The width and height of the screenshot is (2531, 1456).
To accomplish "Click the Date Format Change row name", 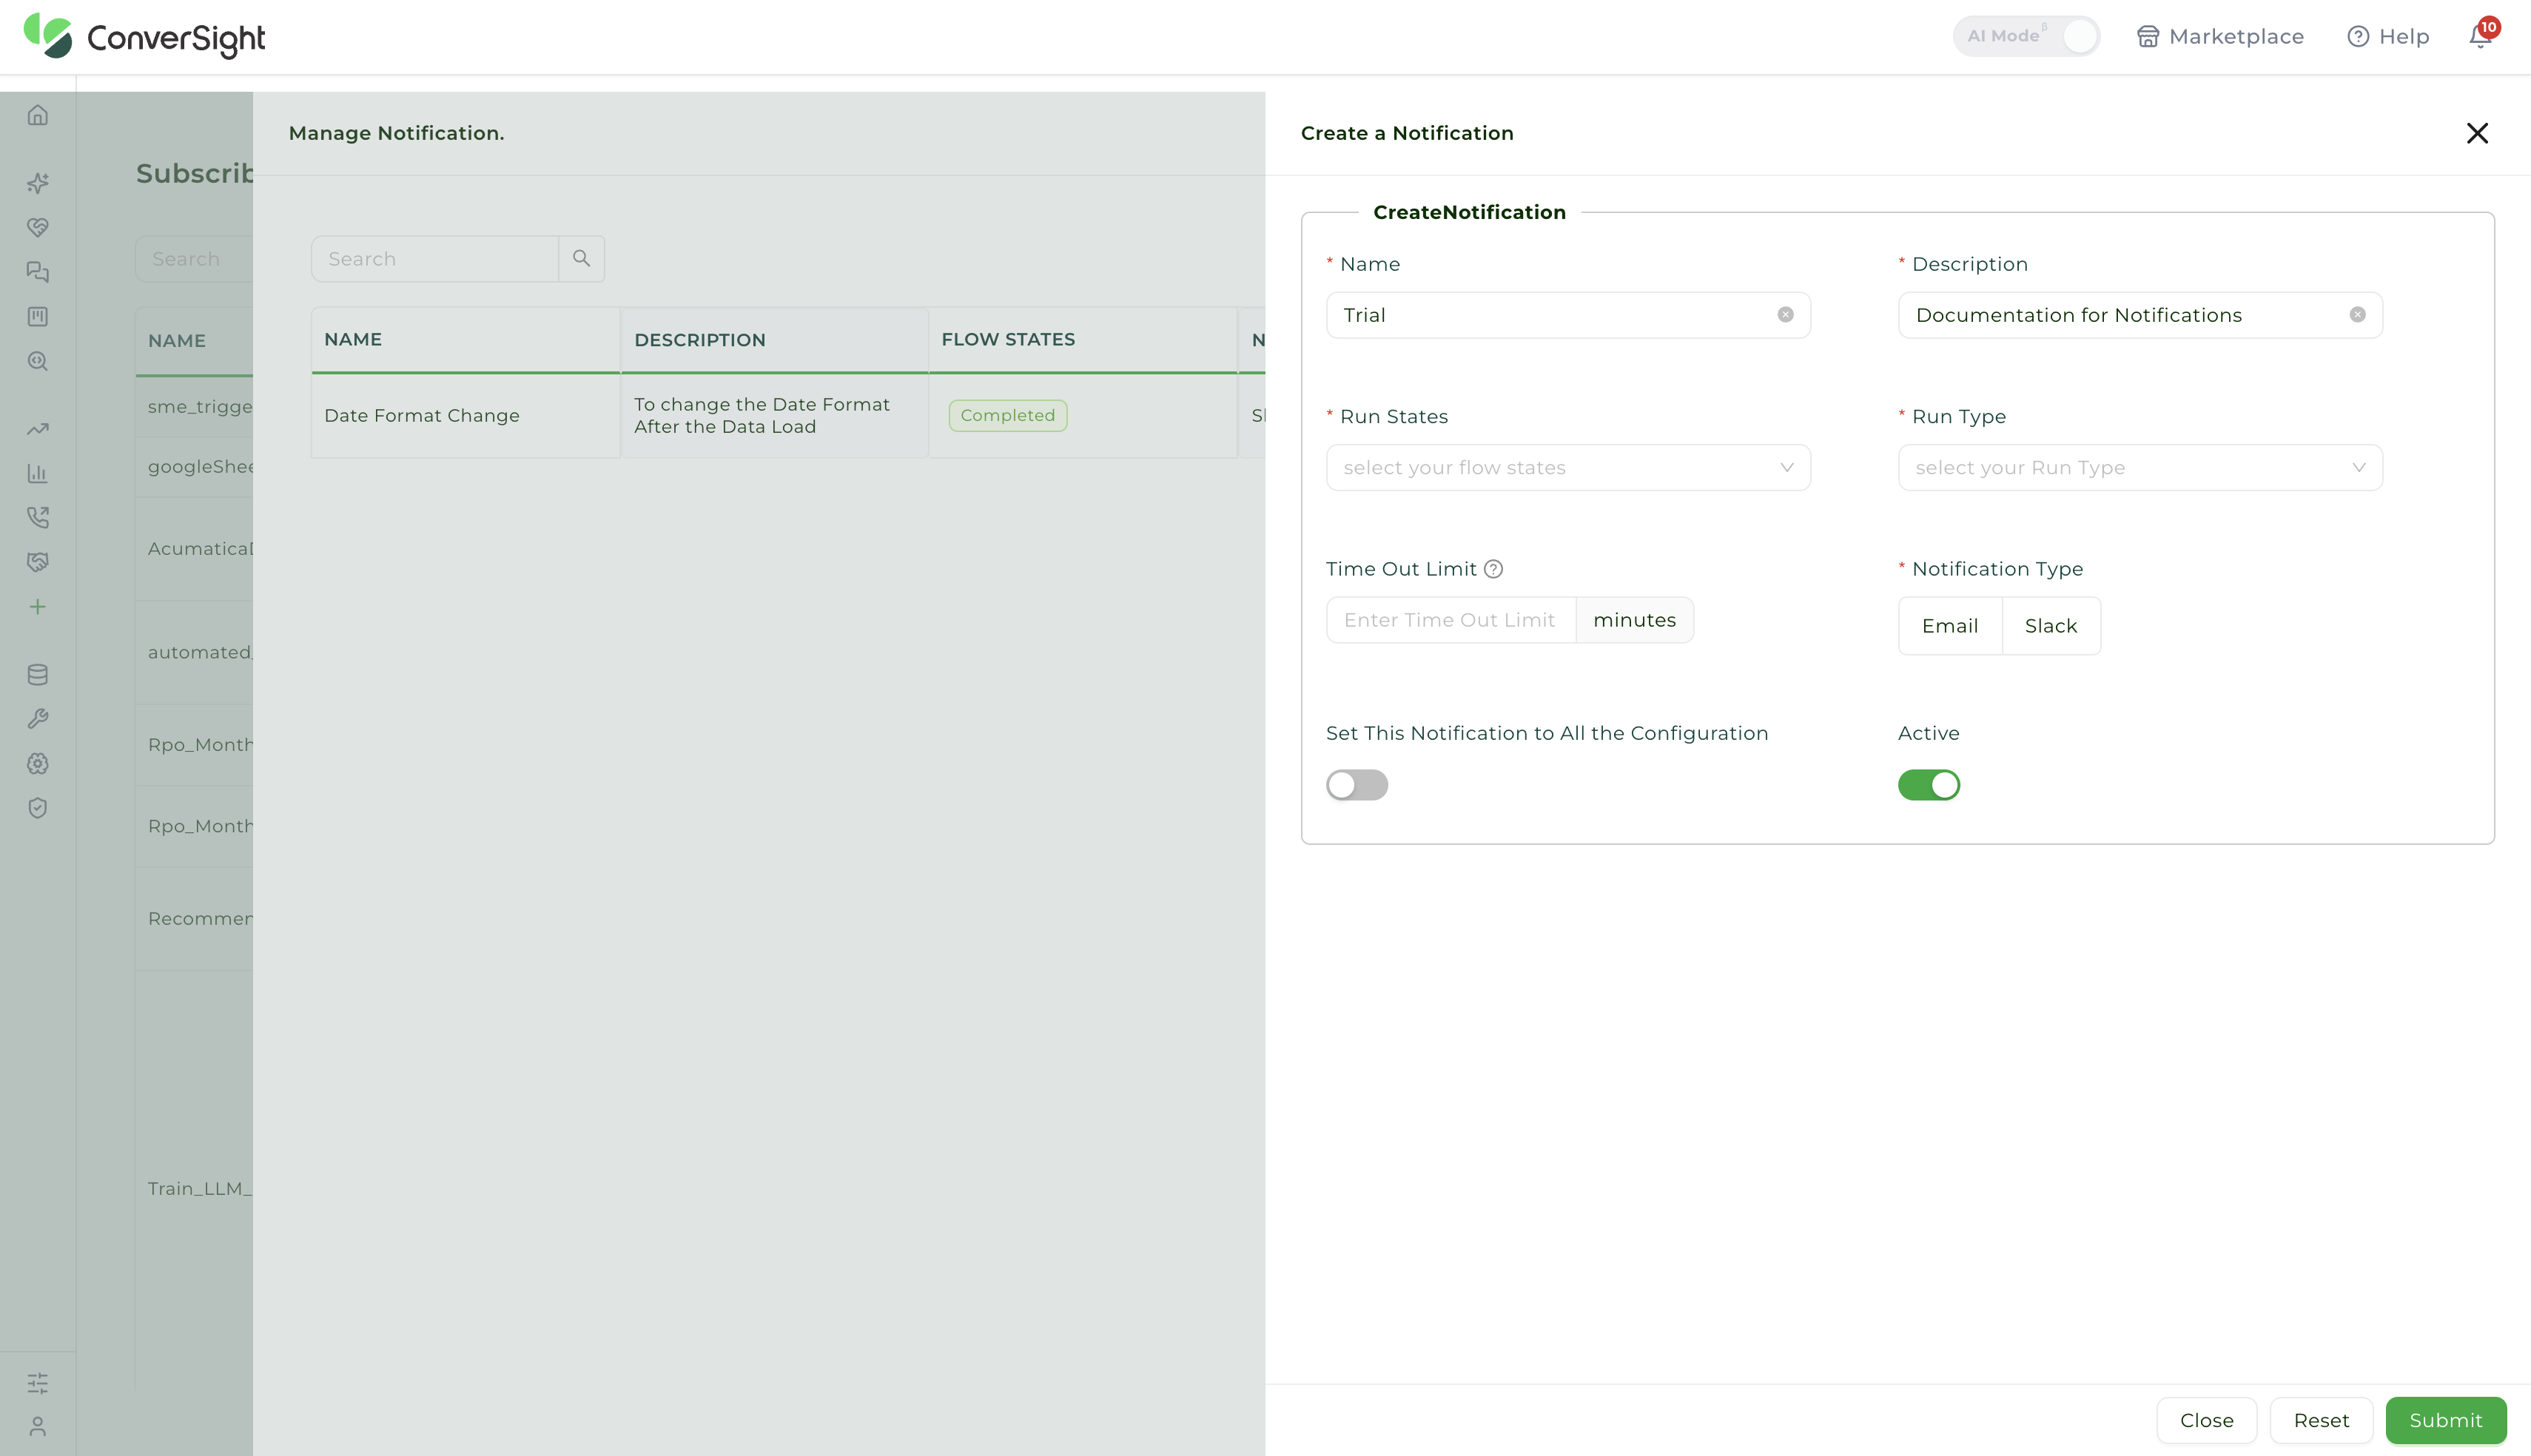I will (x=422, y=416).
